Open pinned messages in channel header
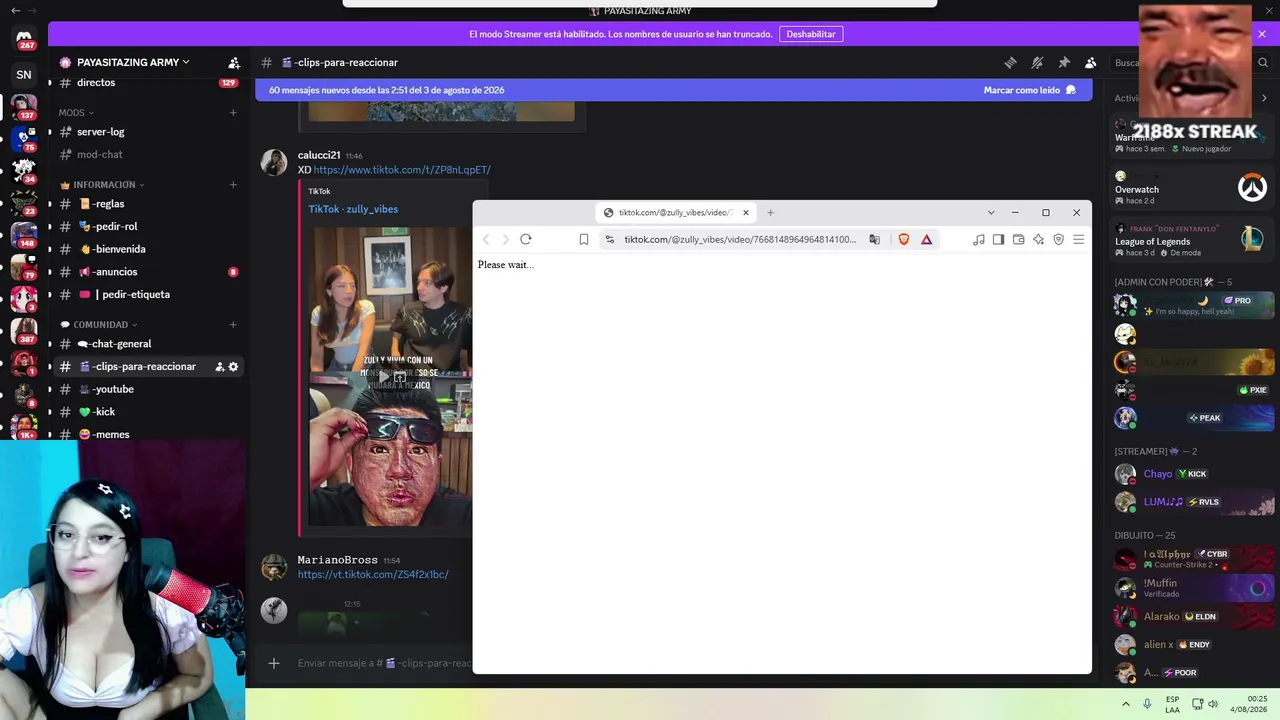Screen dimensions: 1280x720 click(x=1064, y=62)
